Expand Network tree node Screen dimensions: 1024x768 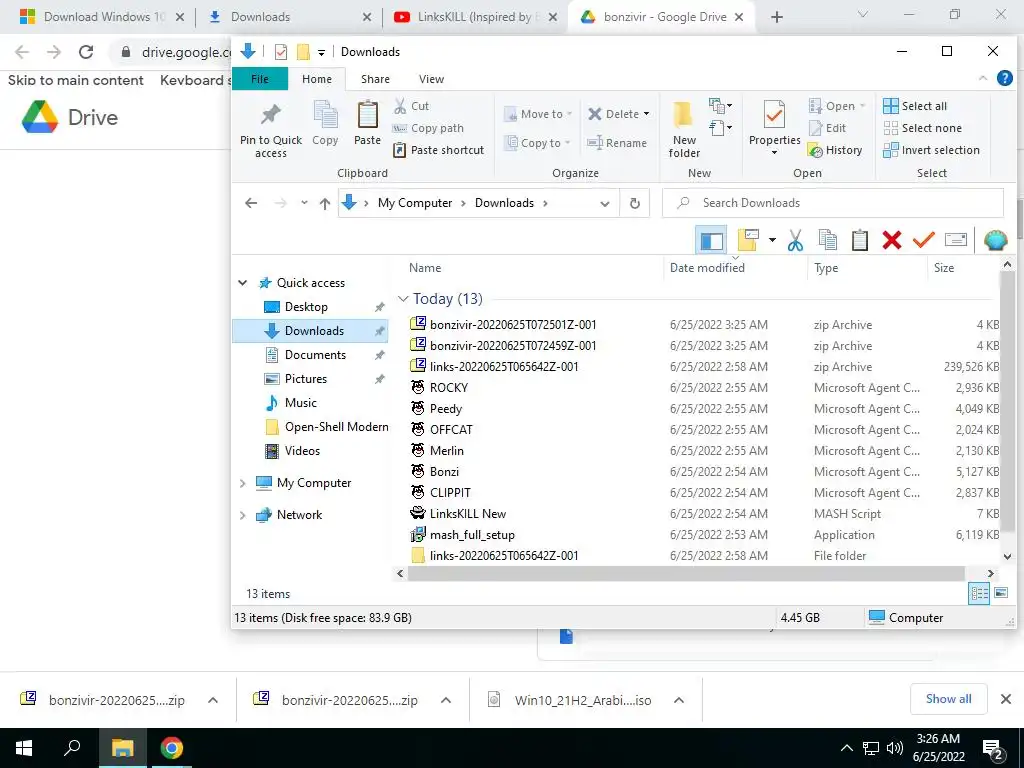(242, 515)
